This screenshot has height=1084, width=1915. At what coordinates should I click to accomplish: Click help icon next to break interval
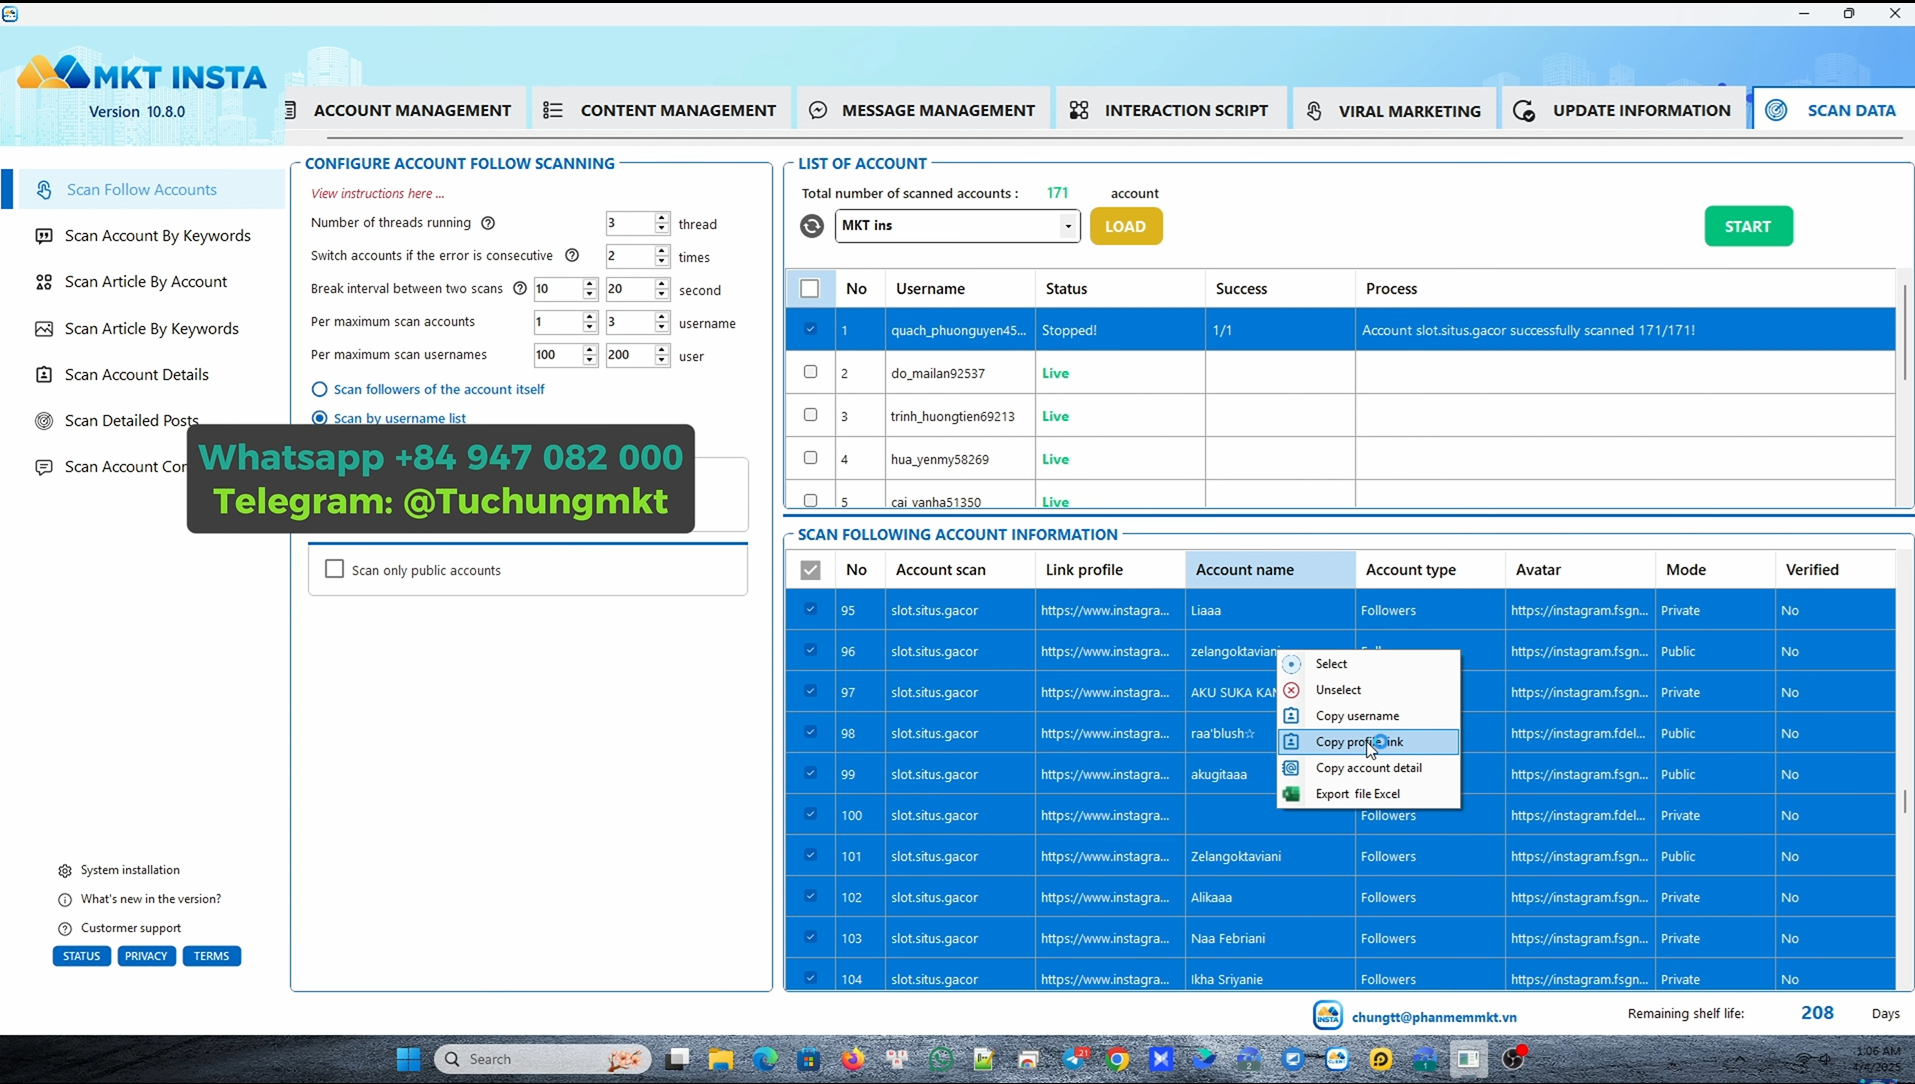[x=520, y=289]
